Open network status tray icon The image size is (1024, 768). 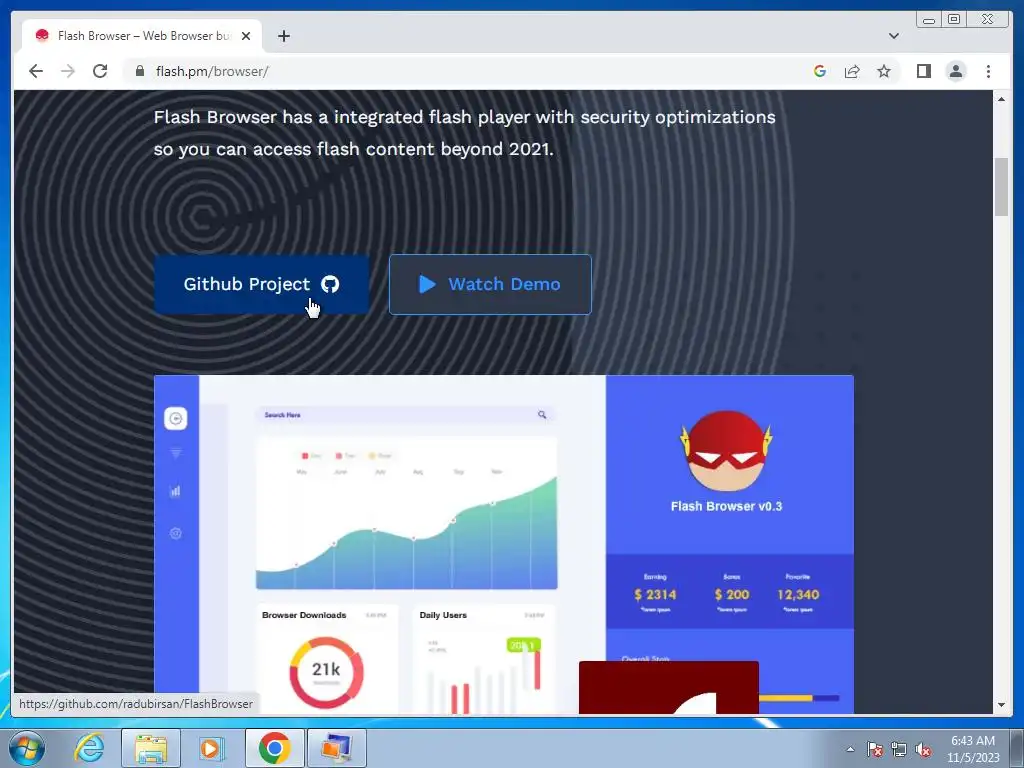click(899, 749)
